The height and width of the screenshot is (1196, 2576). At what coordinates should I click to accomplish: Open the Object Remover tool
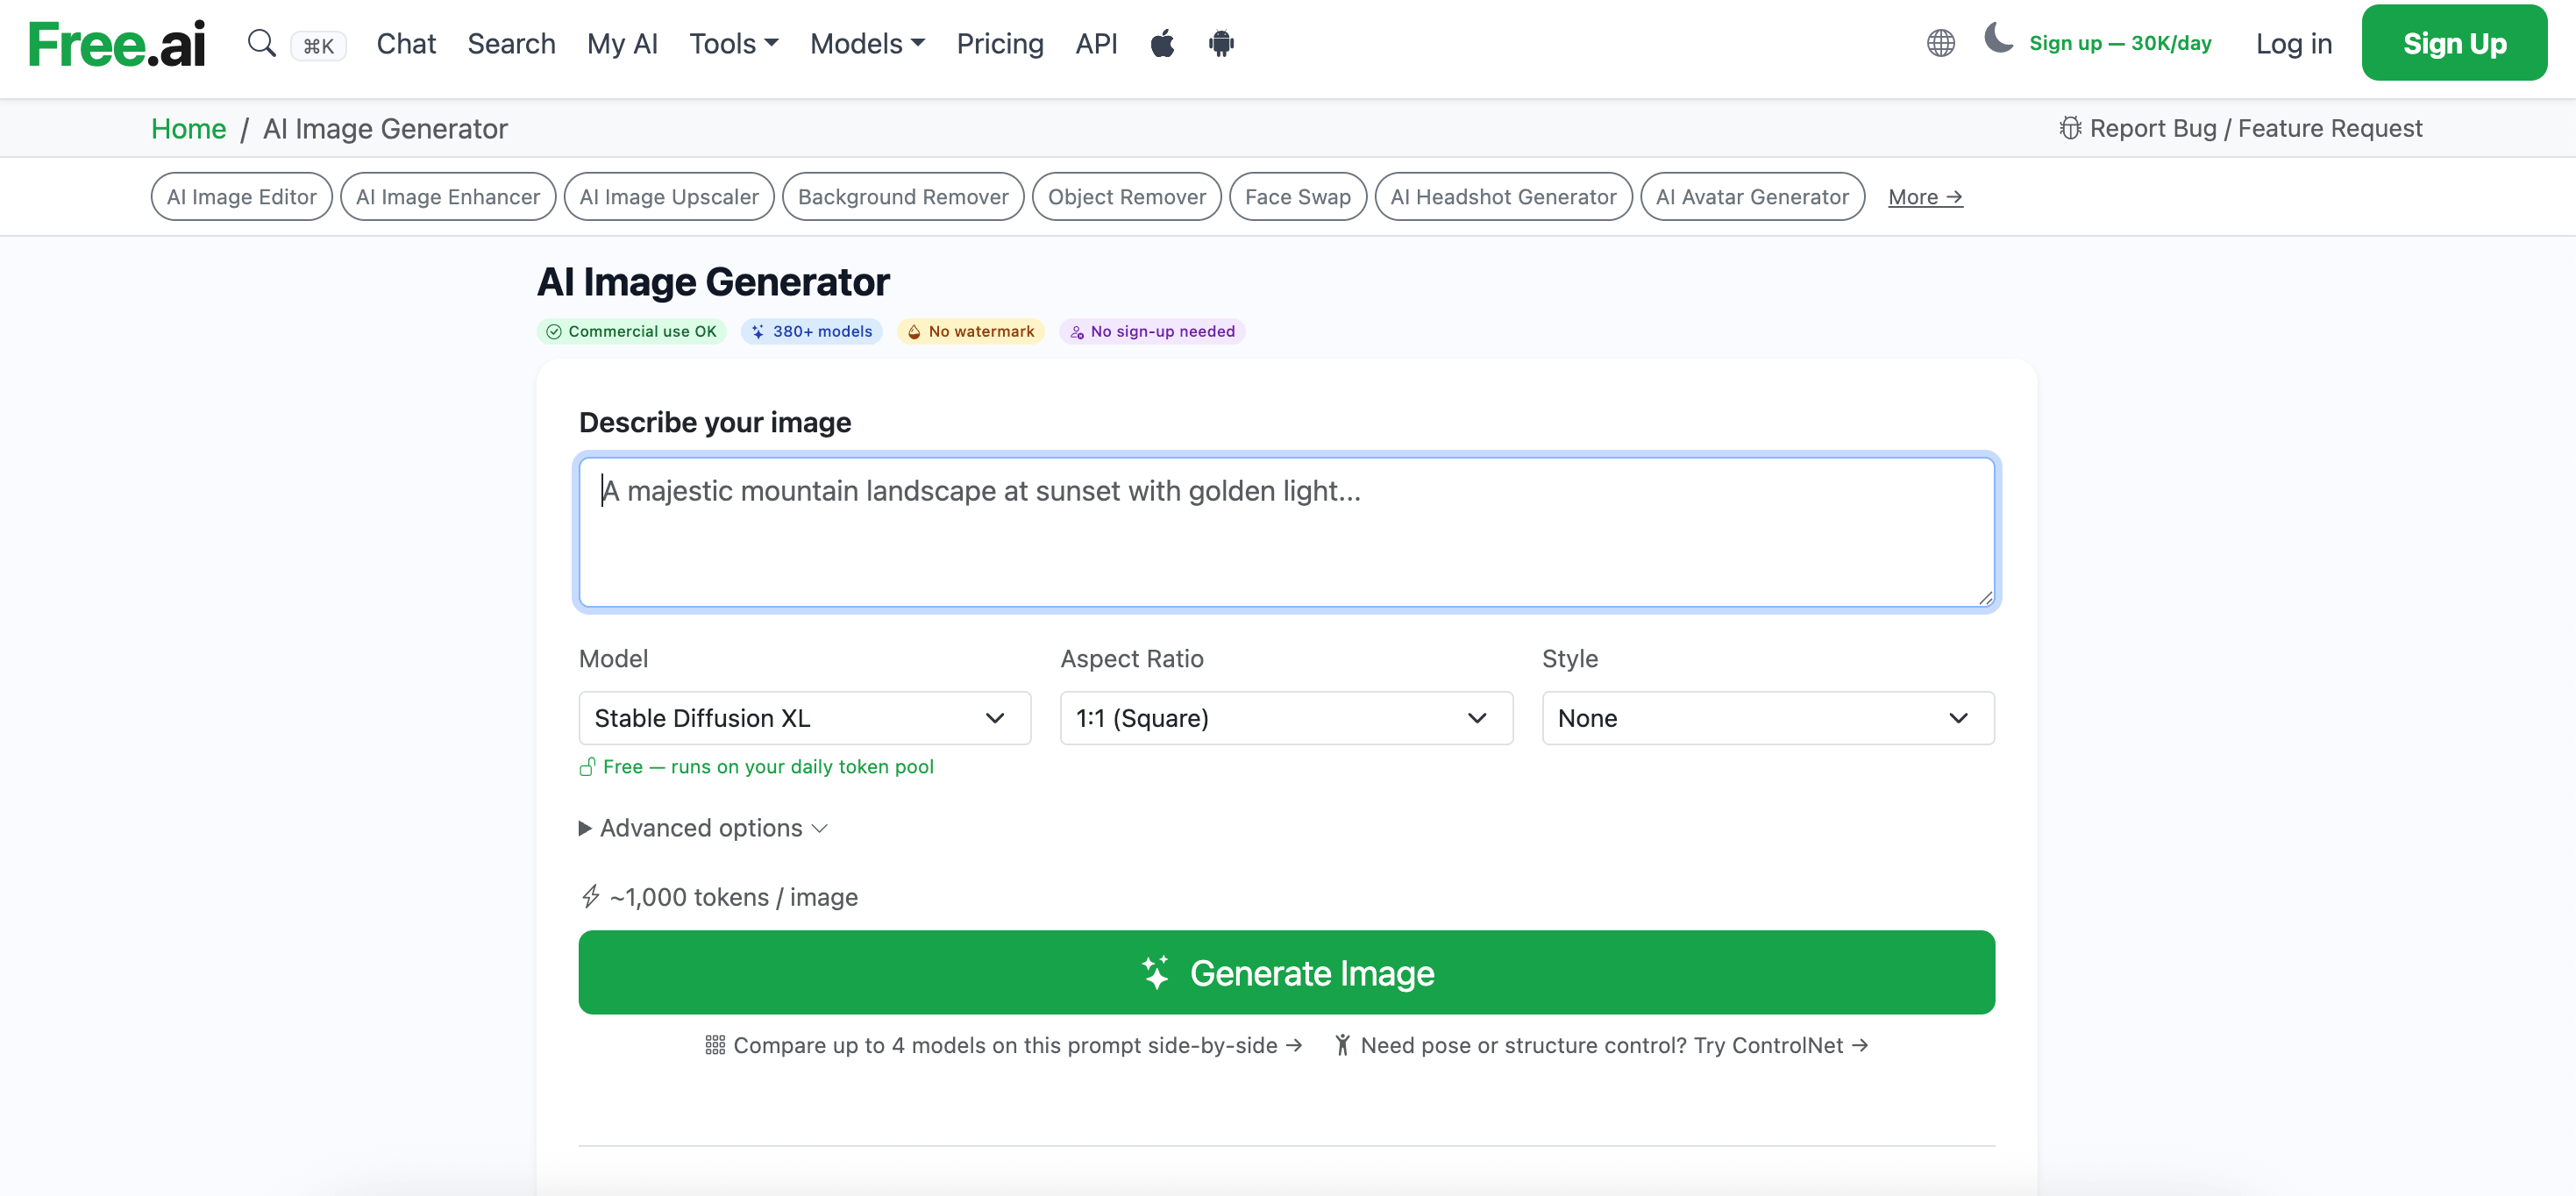pyautogui.click(x=1127, y=196)
